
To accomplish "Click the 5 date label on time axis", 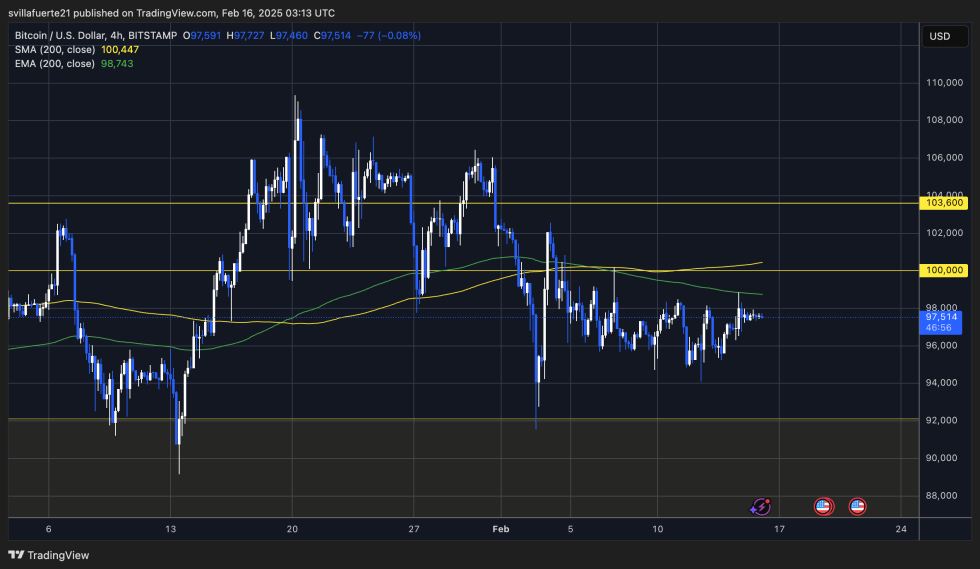I will [570, 529].
